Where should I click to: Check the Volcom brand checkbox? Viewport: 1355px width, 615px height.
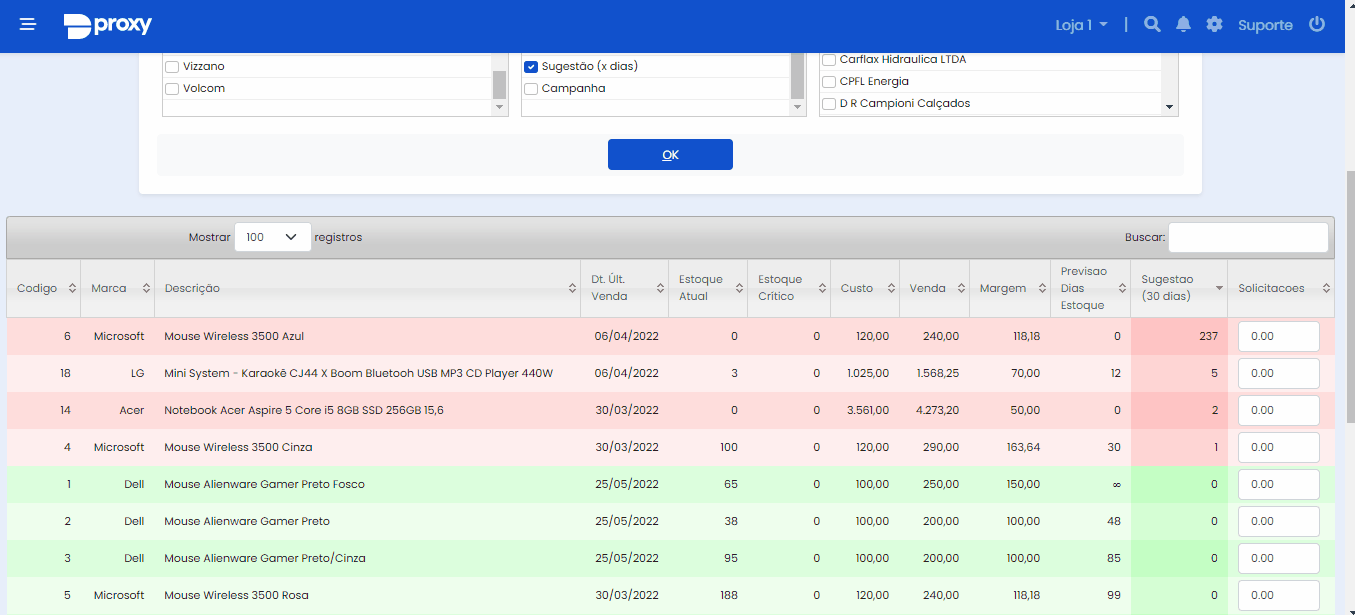coord(172,89)
